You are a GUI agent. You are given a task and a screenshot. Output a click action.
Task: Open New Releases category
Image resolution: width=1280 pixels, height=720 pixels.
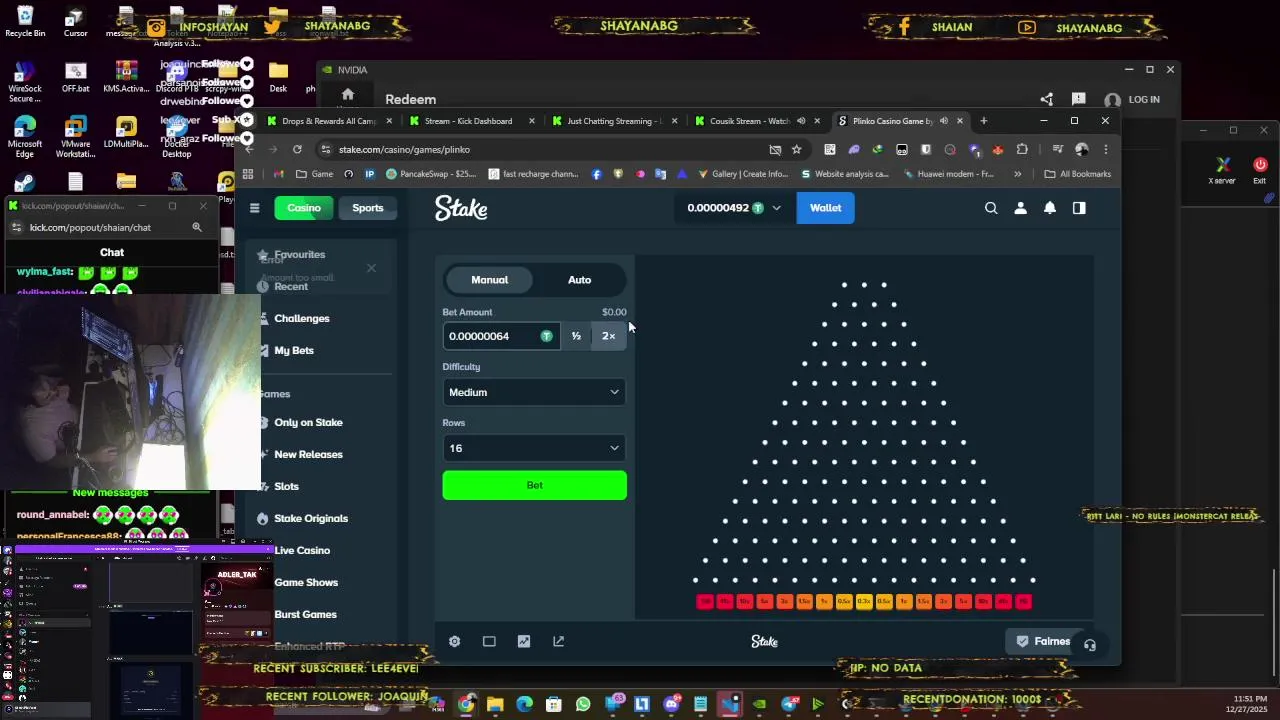click(308, 454)
